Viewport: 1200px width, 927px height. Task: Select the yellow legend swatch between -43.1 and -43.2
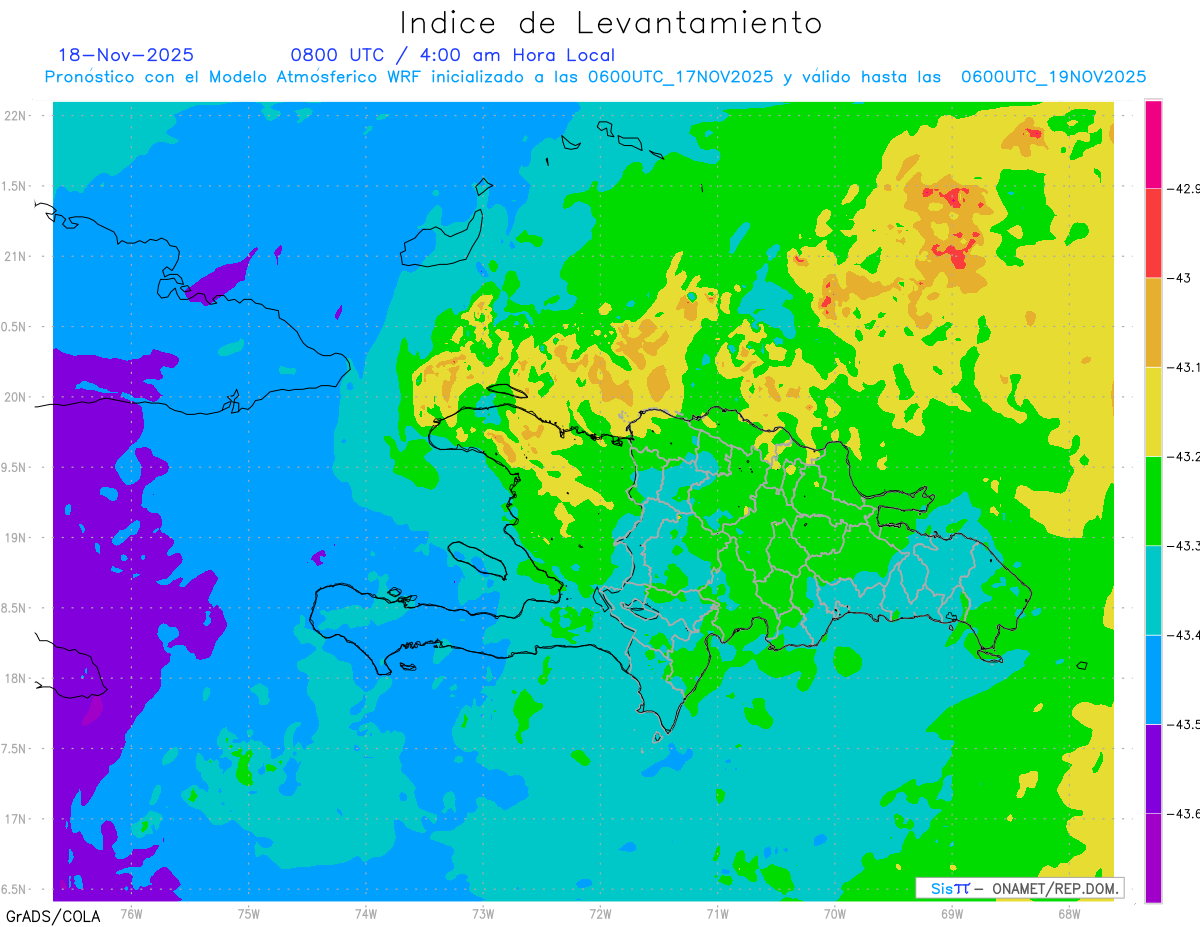click(1153, 411)
